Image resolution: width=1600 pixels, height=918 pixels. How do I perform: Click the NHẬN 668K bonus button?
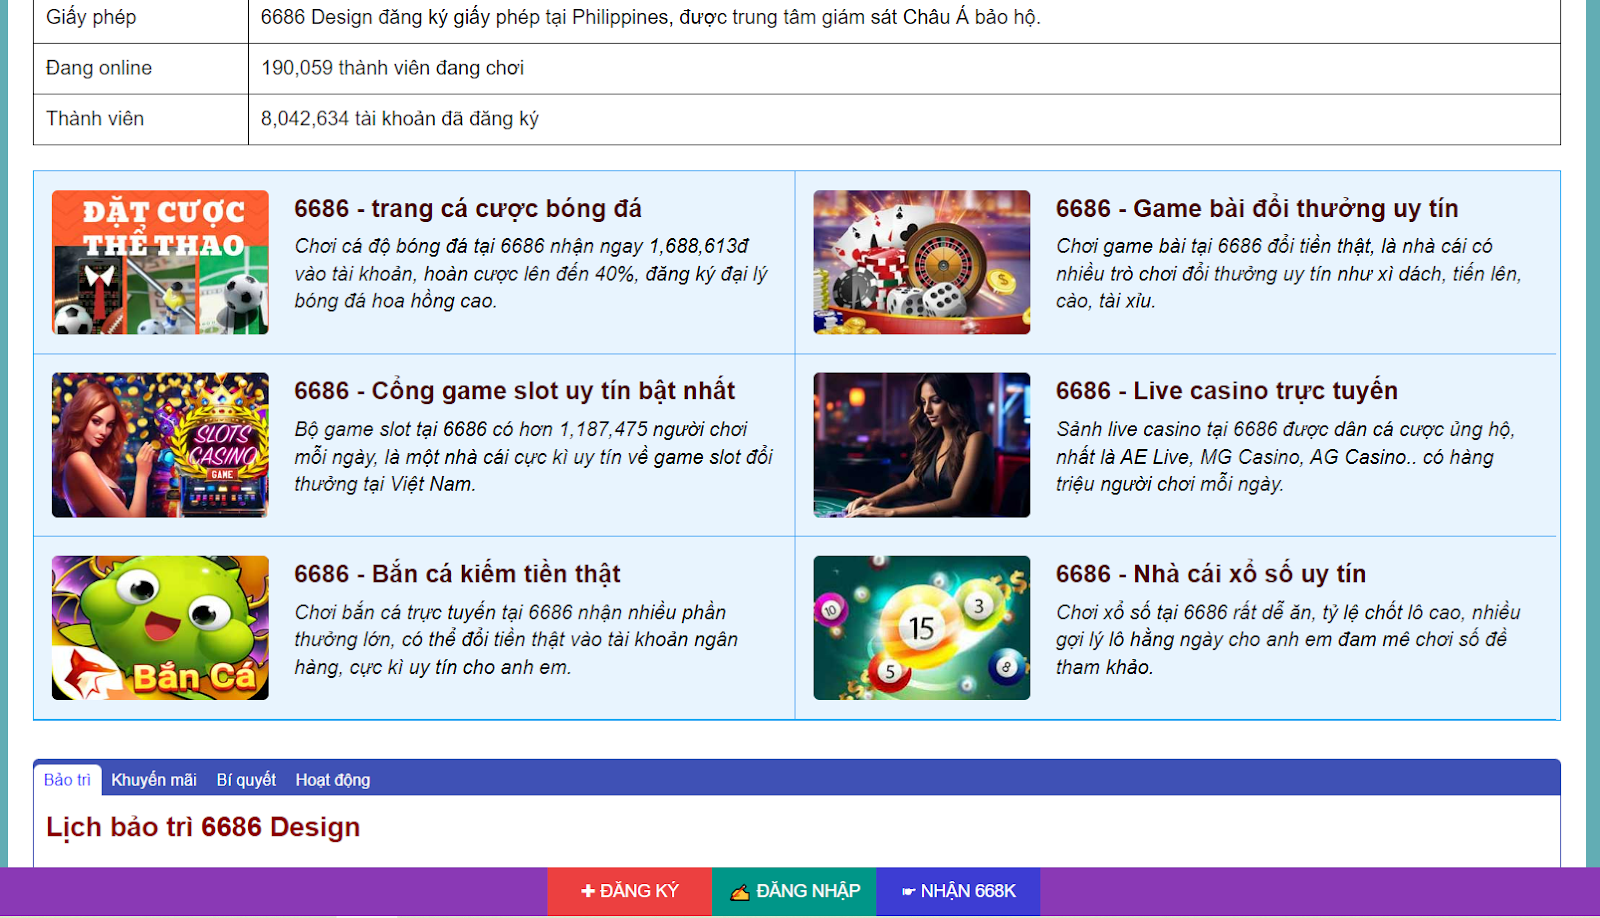pyautogui.click(x=958, y=891)
